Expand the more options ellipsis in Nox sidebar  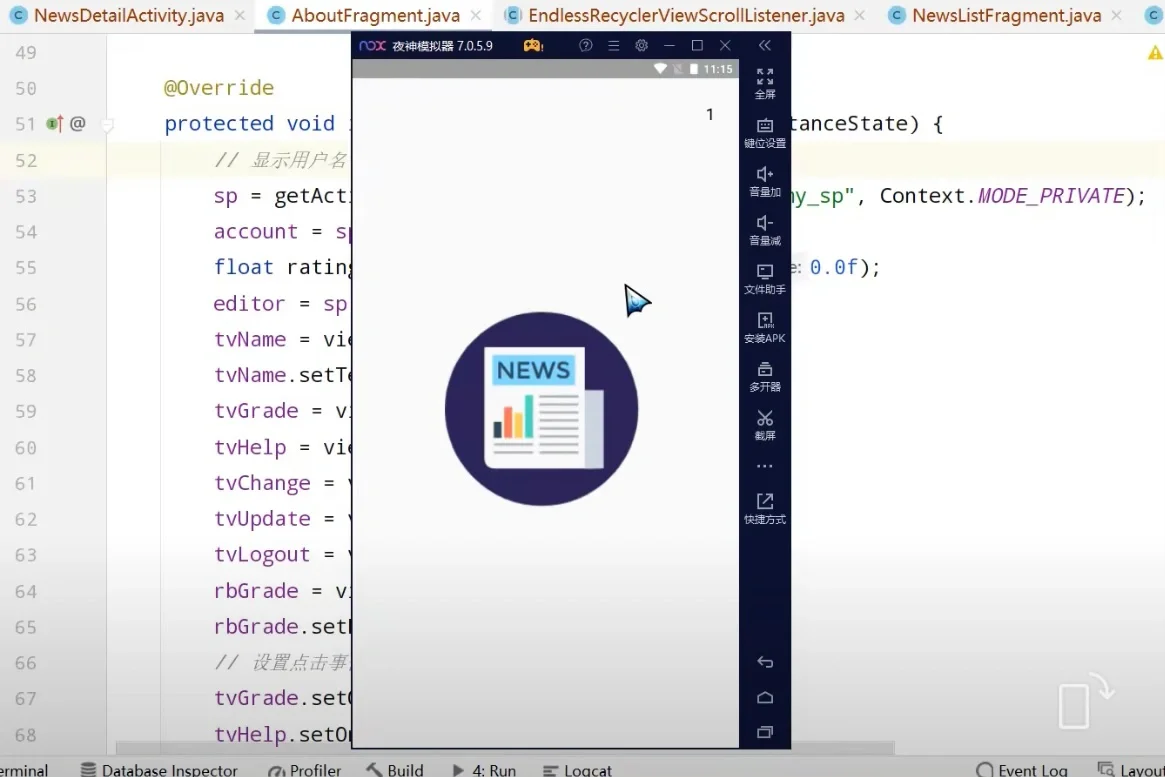pos(765,464)
